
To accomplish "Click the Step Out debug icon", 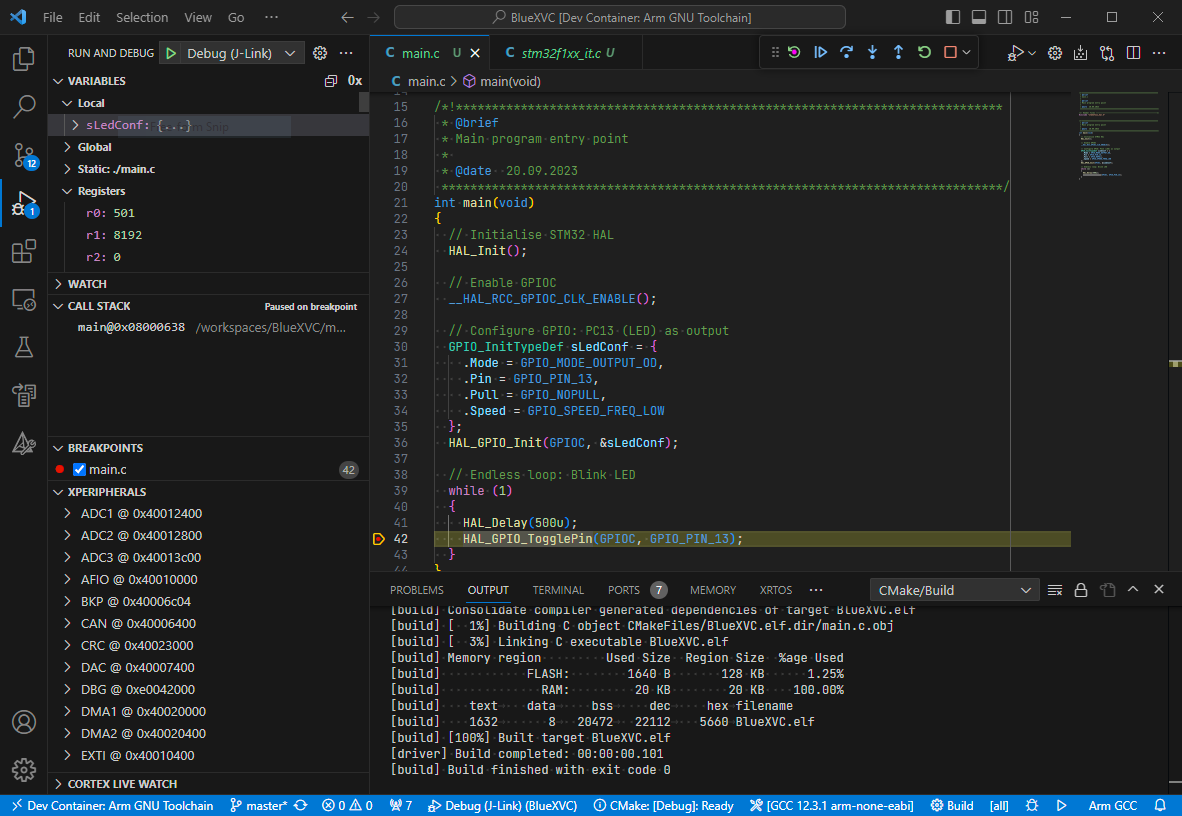I will coord(896,53).
